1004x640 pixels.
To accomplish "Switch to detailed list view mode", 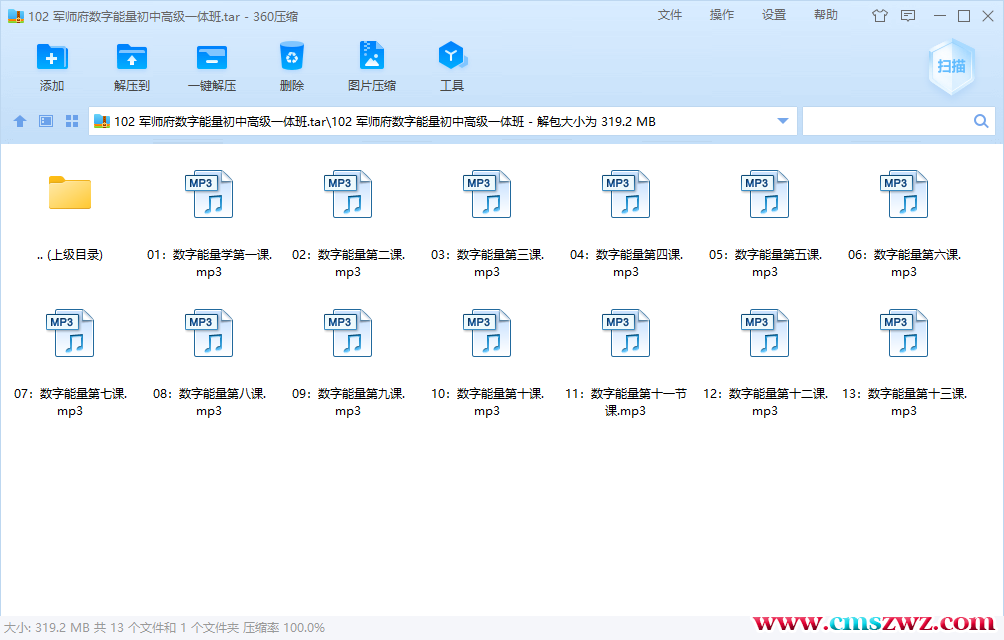I will 44,120.
